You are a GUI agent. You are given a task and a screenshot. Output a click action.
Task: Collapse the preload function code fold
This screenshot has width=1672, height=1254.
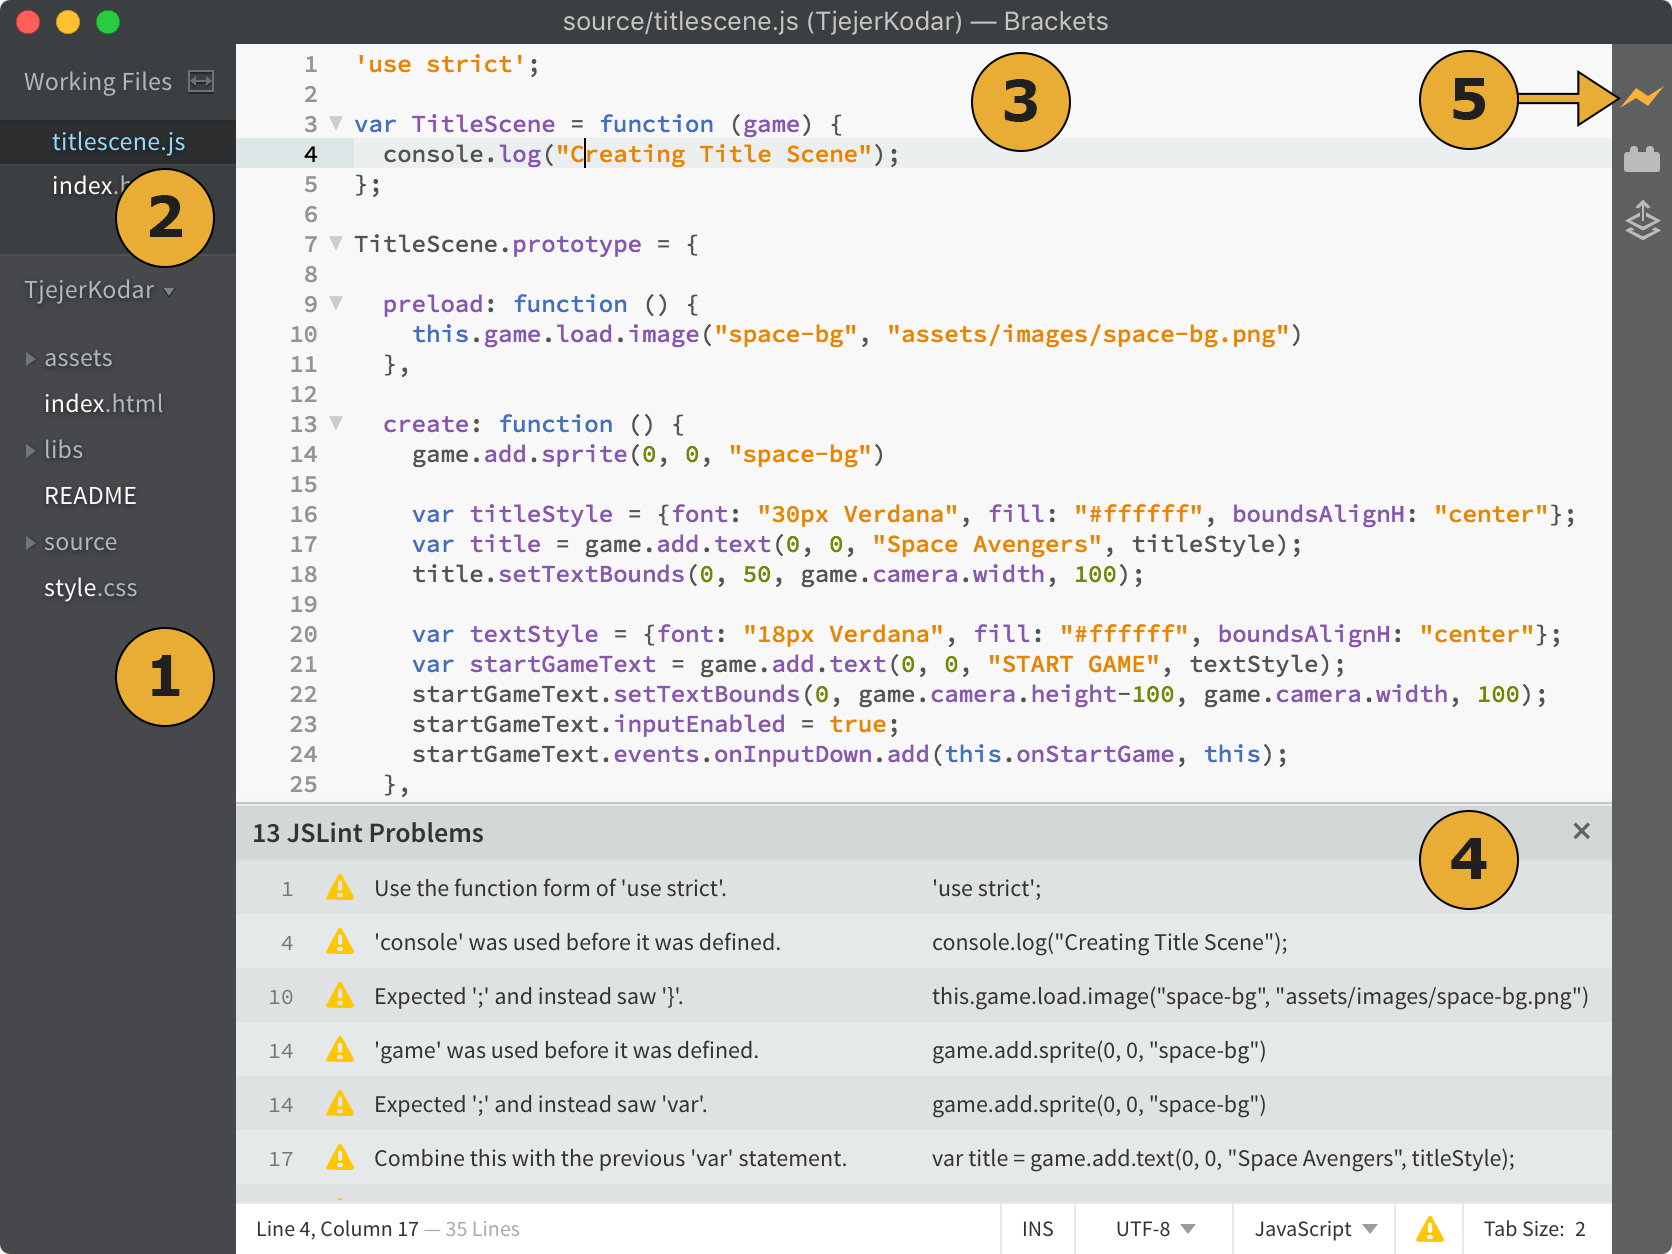point(336,303)
